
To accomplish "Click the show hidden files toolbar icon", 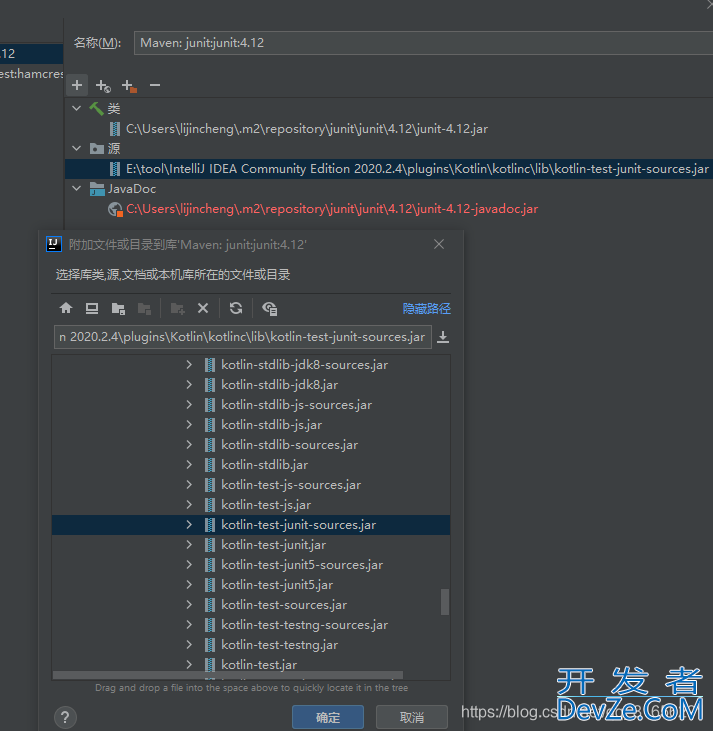I will click(270, 308).
